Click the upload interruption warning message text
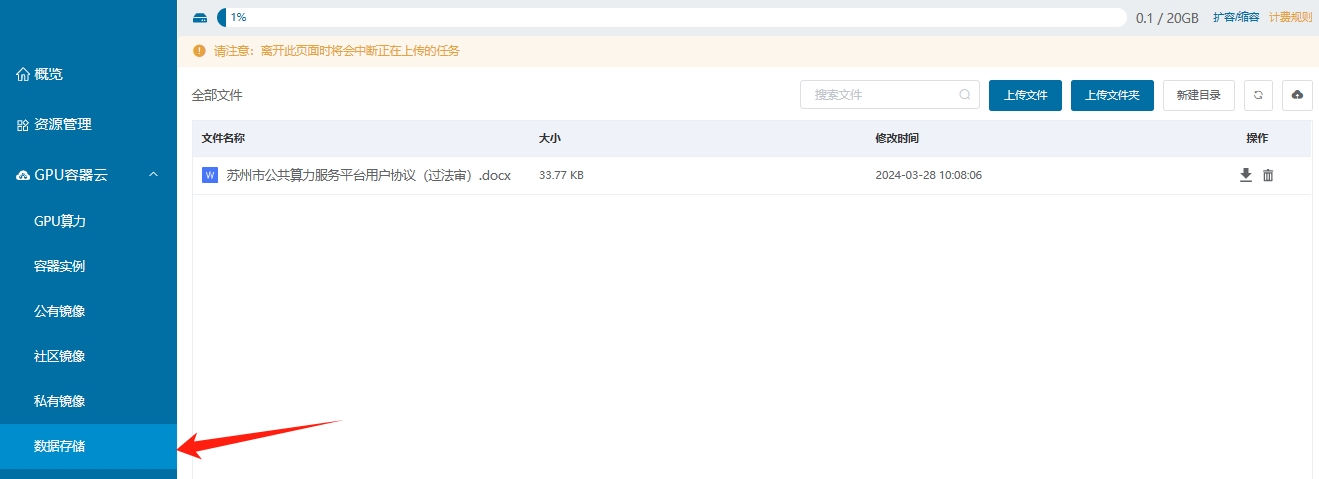The width and height of the screenshot is (1319, 479). pyautogui.click(x=337, y=50)
